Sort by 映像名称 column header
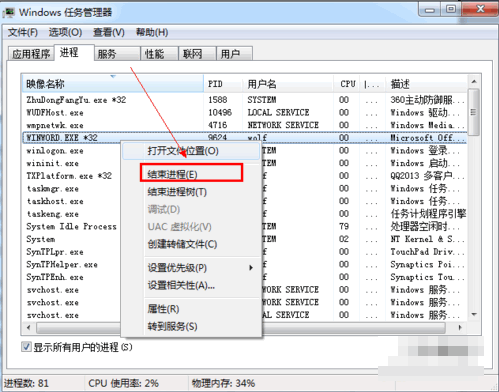This screenshot has width=499, height=392. pos(113,84)
